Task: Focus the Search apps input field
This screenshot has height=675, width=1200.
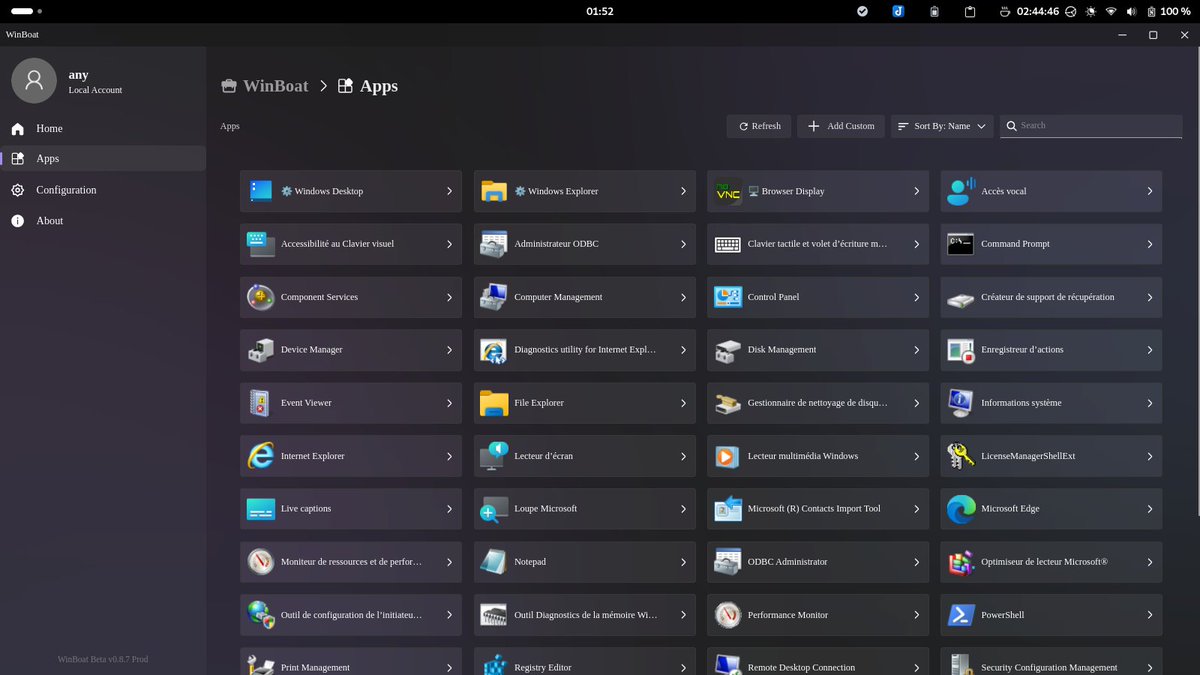Action: tap(1091, 126)
